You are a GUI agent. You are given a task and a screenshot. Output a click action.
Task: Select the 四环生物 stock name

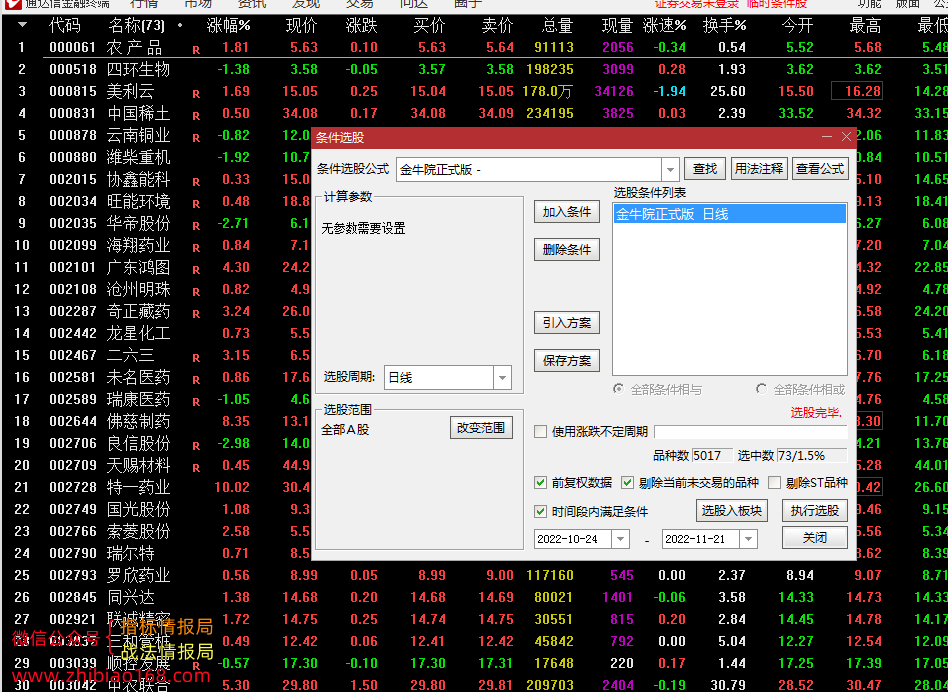138,70
